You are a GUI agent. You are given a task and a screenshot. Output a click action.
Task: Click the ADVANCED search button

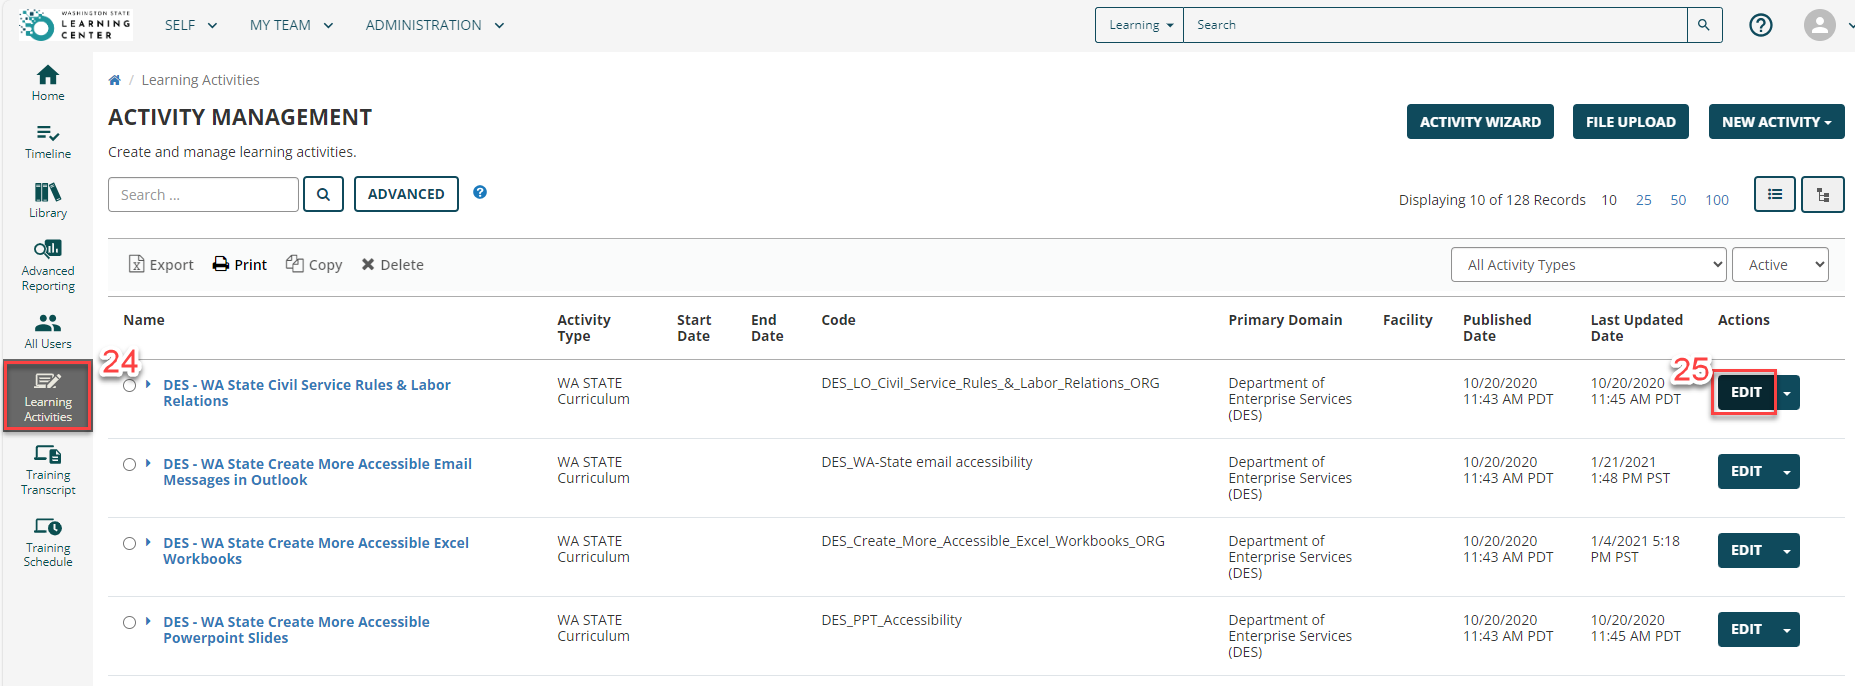pos(406,194)
